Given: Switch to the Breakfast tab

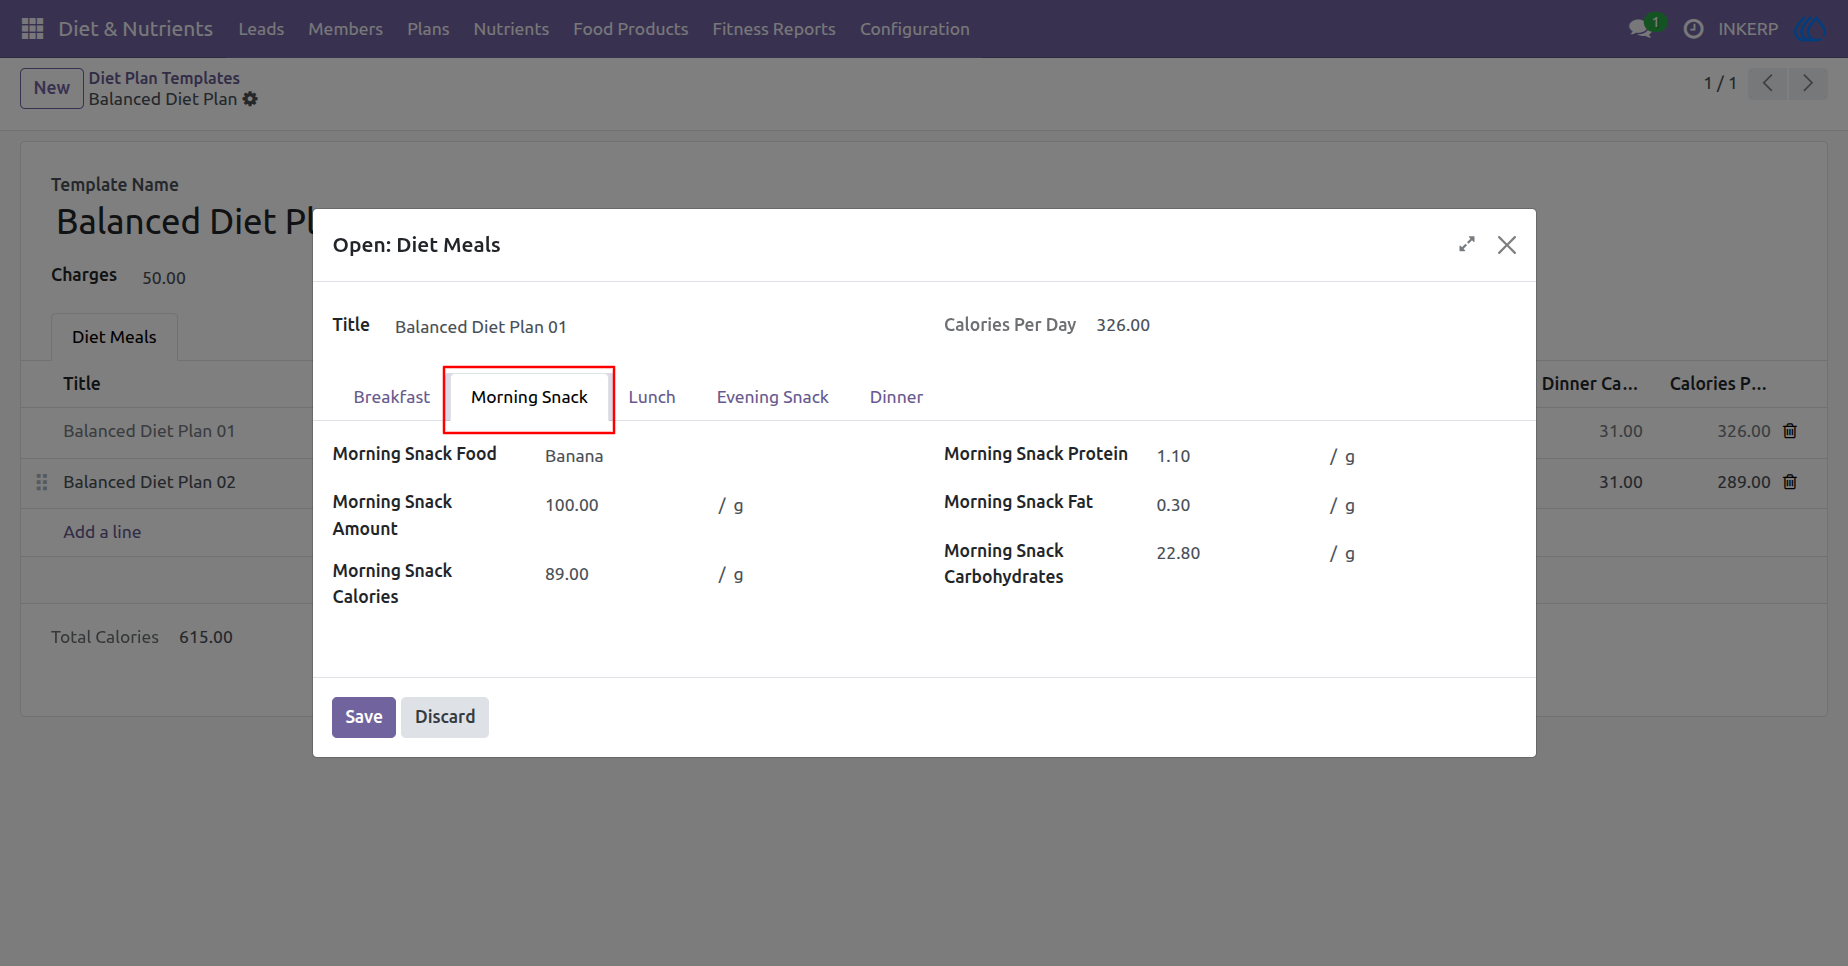Looking at the screenshot, I should pos(391,397).
